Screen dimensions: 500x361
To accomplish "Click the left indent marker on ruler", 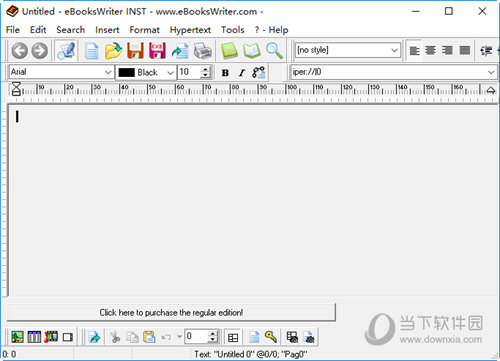I will click(x=16, y=89).
